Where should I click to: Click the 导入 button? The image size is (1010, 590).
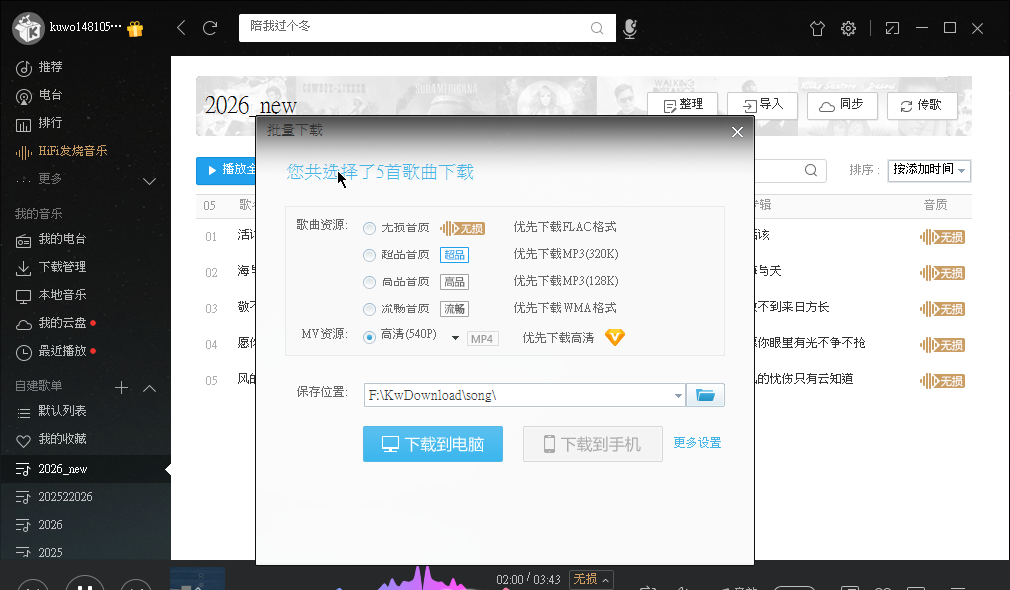pos(763,105)
